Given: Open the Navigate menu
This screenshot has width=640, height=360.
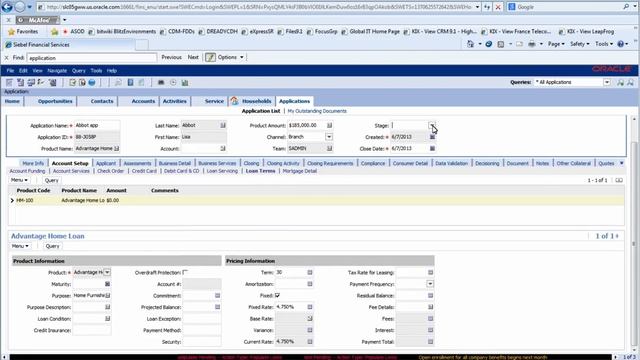Looking at the screenshot, I should pos(57,71).
